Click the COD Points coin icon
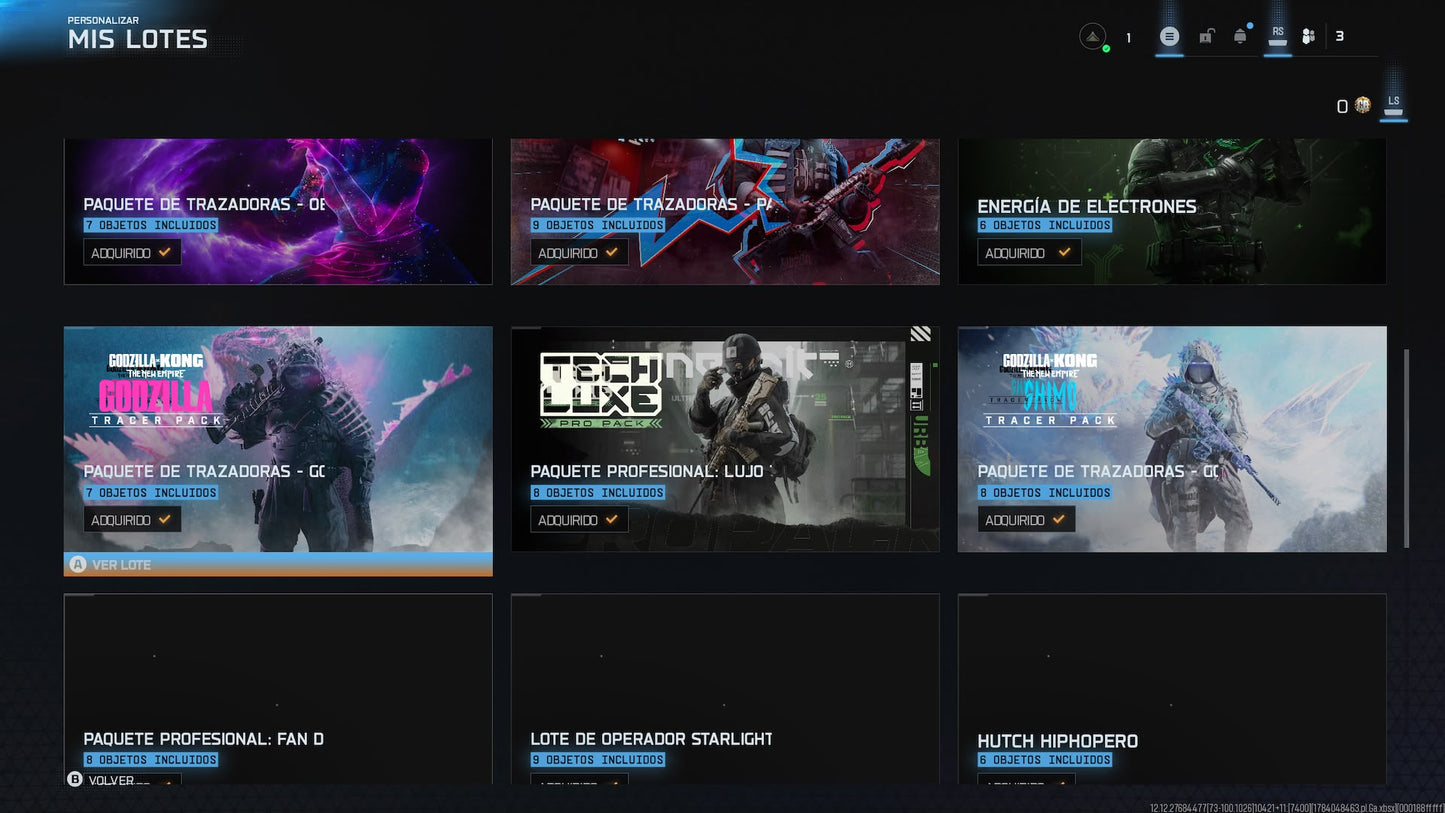 (x=1362, y=105)
